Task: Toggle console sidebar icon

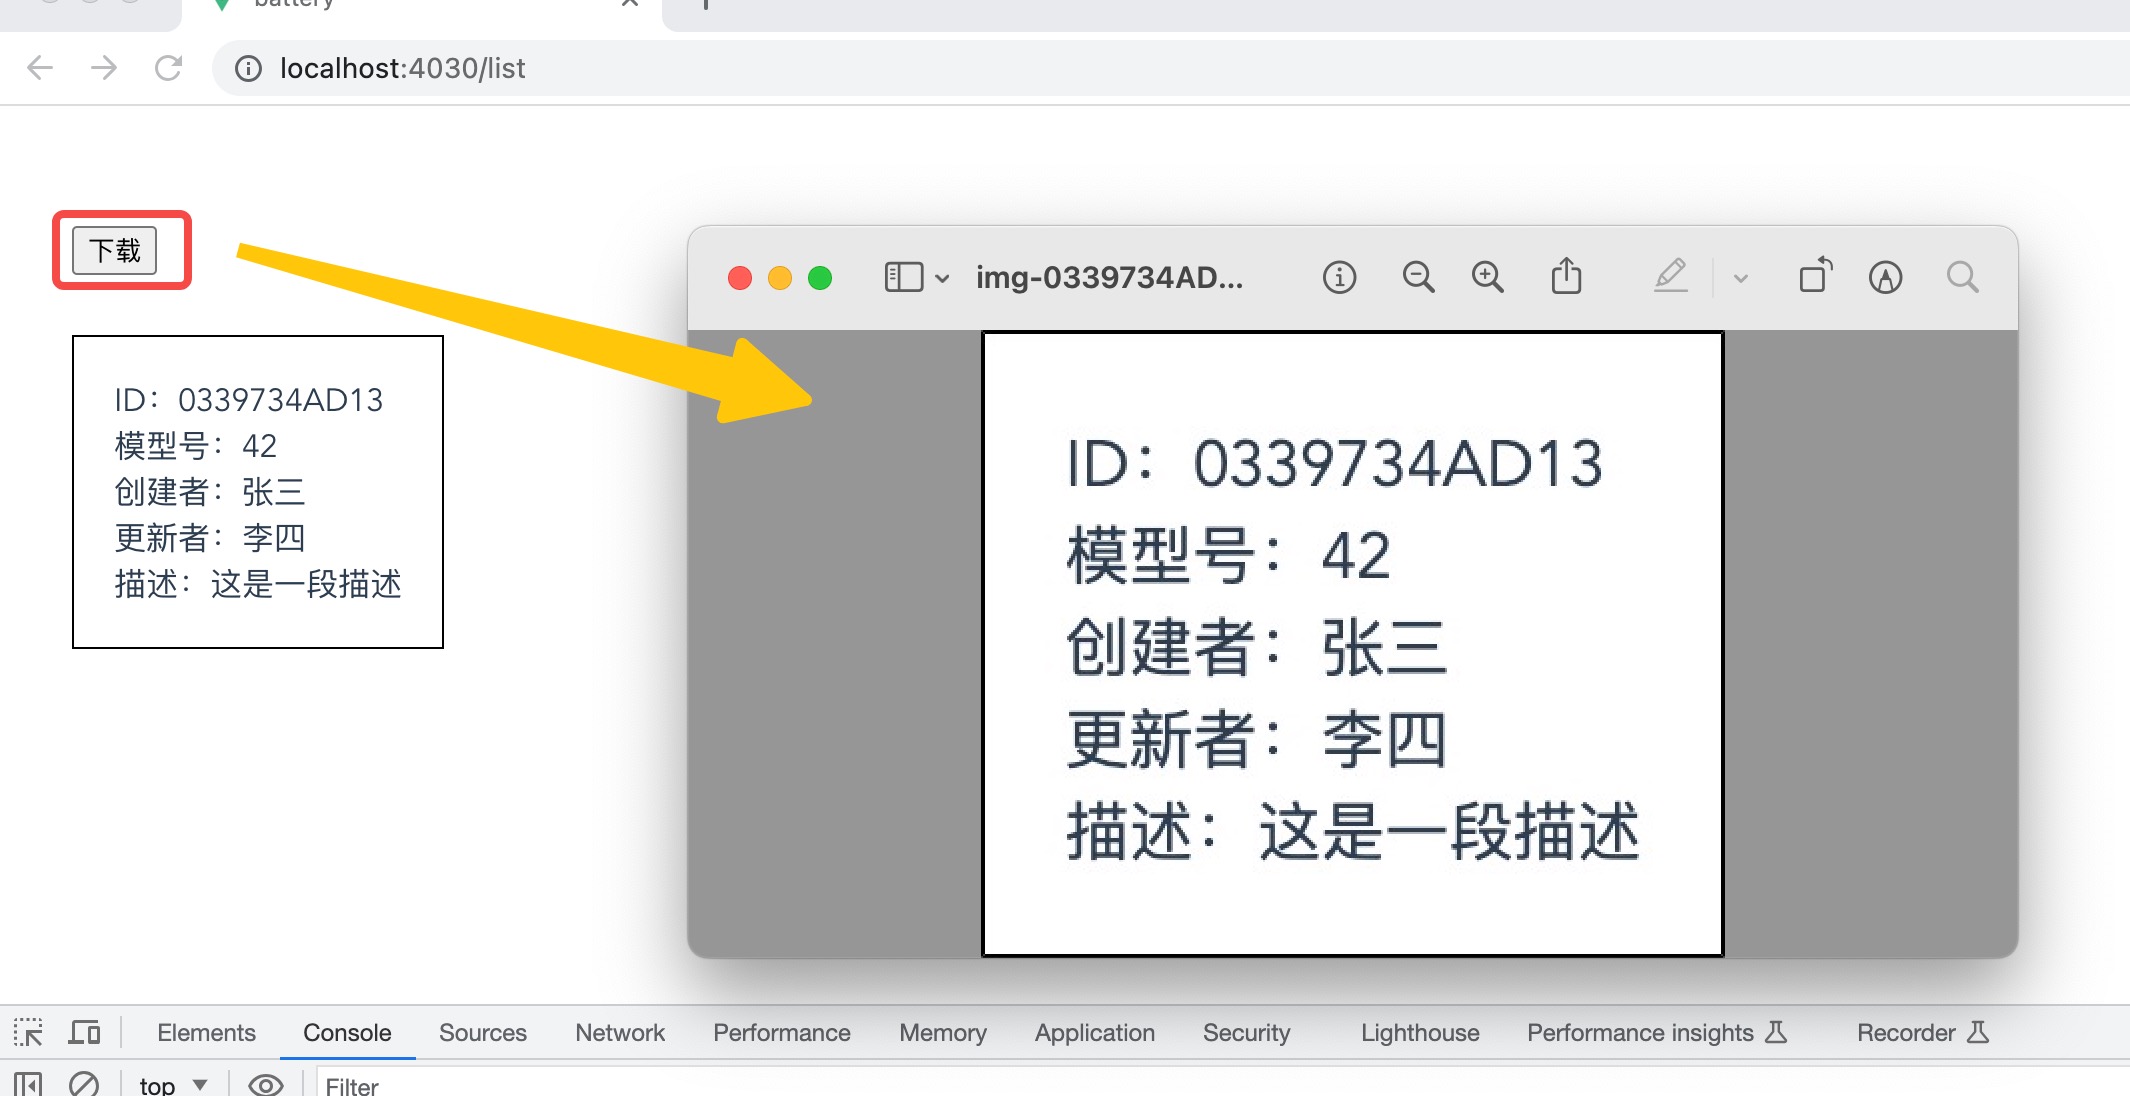Action: (x=28, y=1084)
